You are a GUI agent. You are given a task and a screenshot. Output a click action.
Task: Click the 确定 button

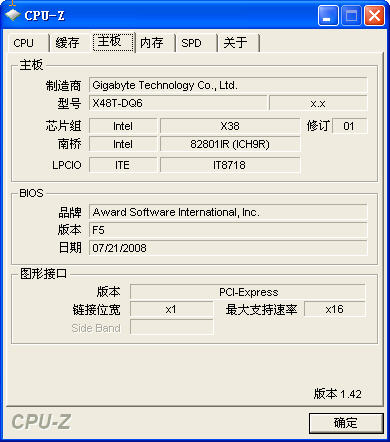click(x=346, y=423)
